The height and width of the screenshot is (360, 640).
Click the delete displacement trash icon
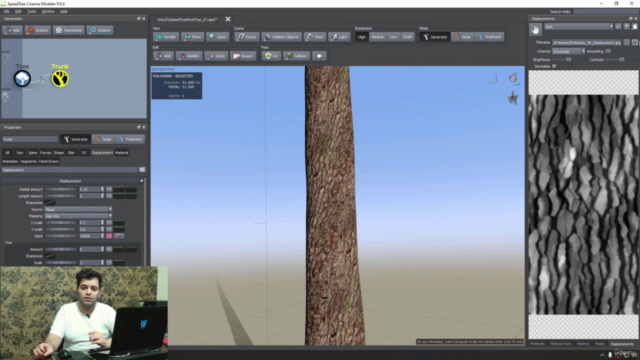pos(635,27)
